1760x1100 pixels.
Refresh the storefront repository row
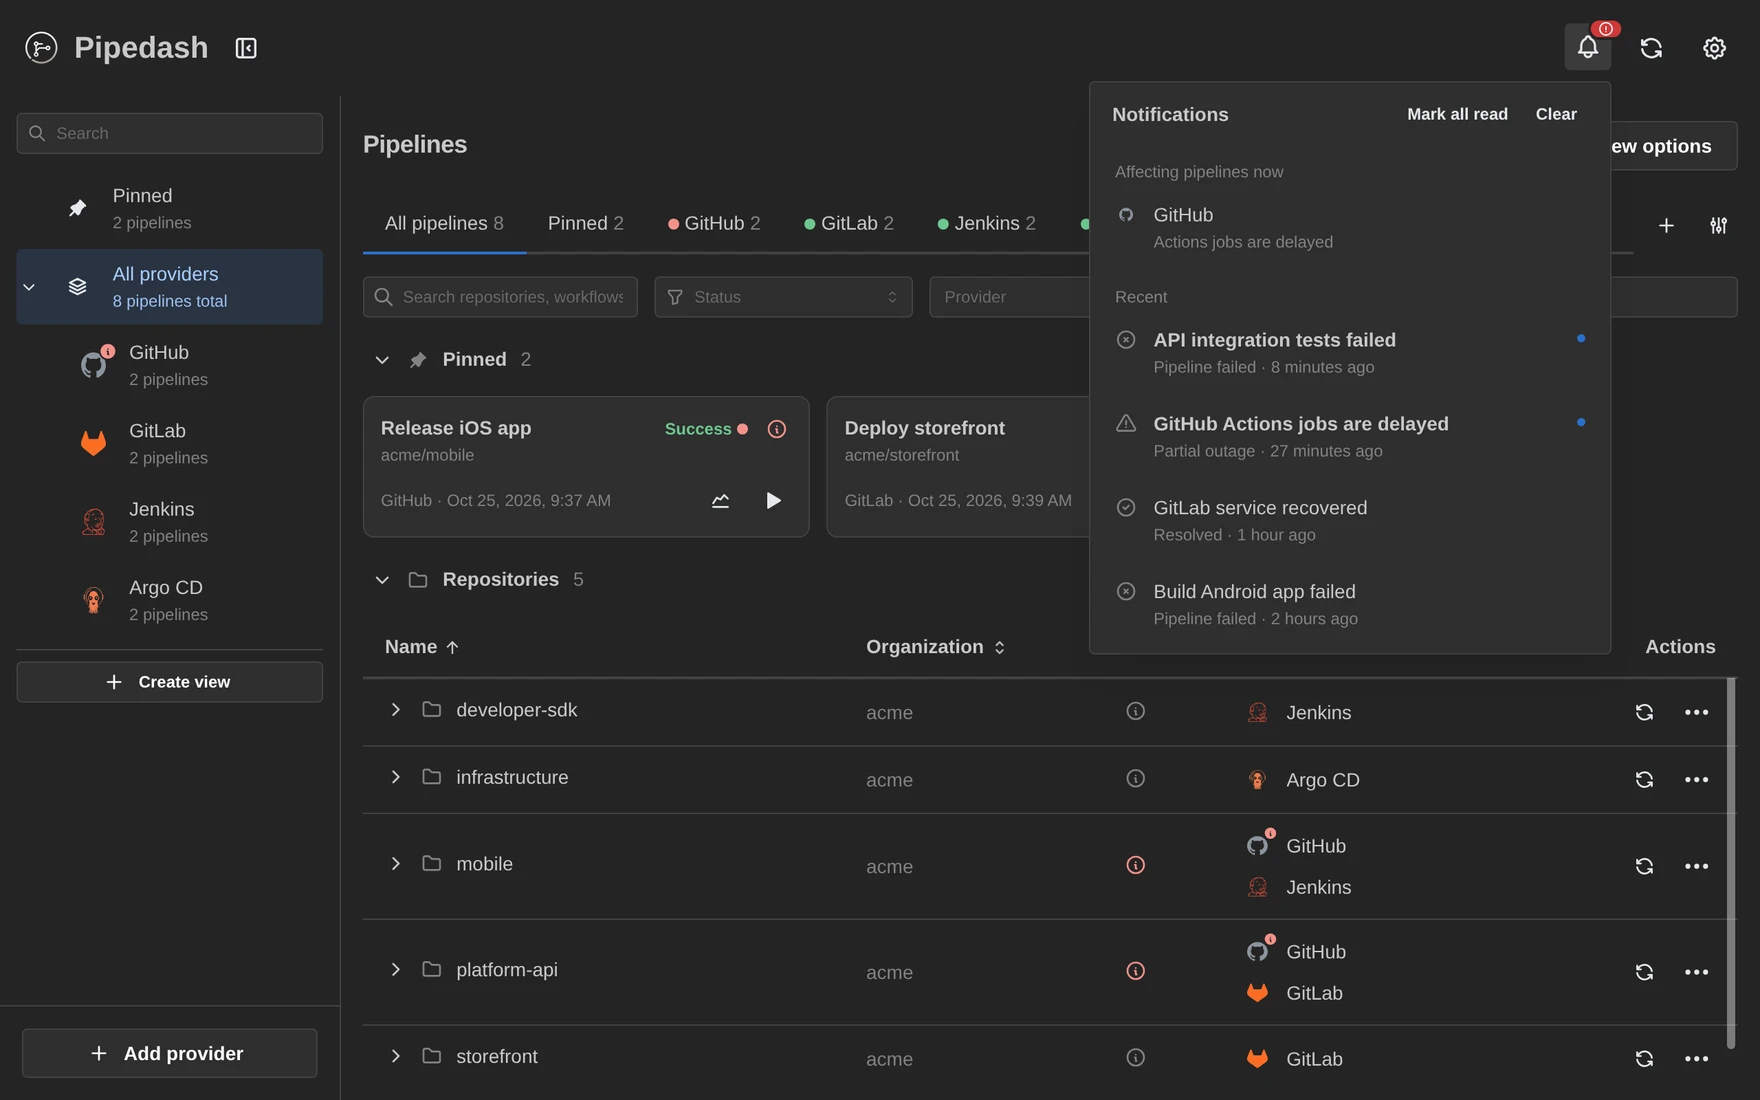pos(1644,1058)
